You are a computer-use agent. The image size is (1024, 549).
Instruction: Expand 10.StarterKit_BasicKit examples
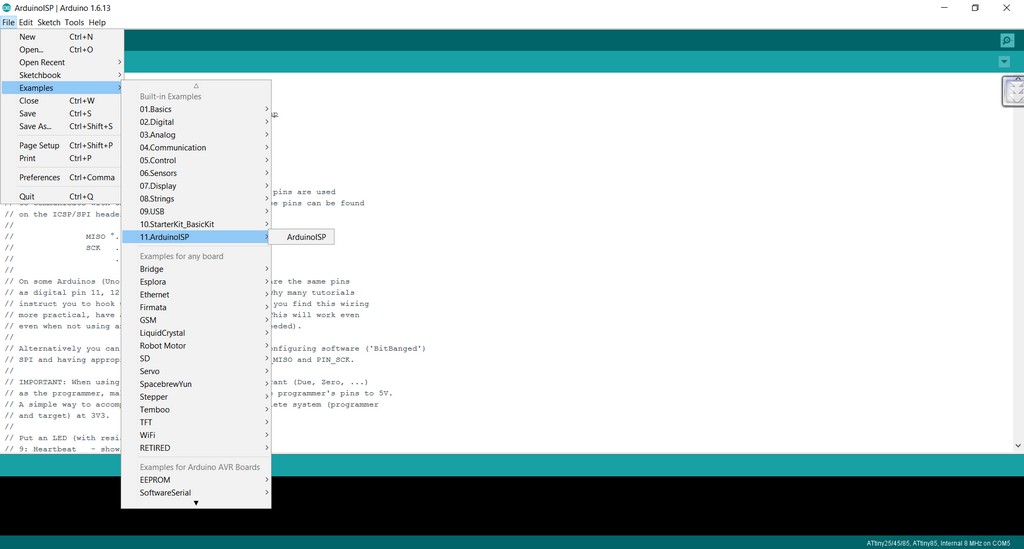(x=196, y=225)
